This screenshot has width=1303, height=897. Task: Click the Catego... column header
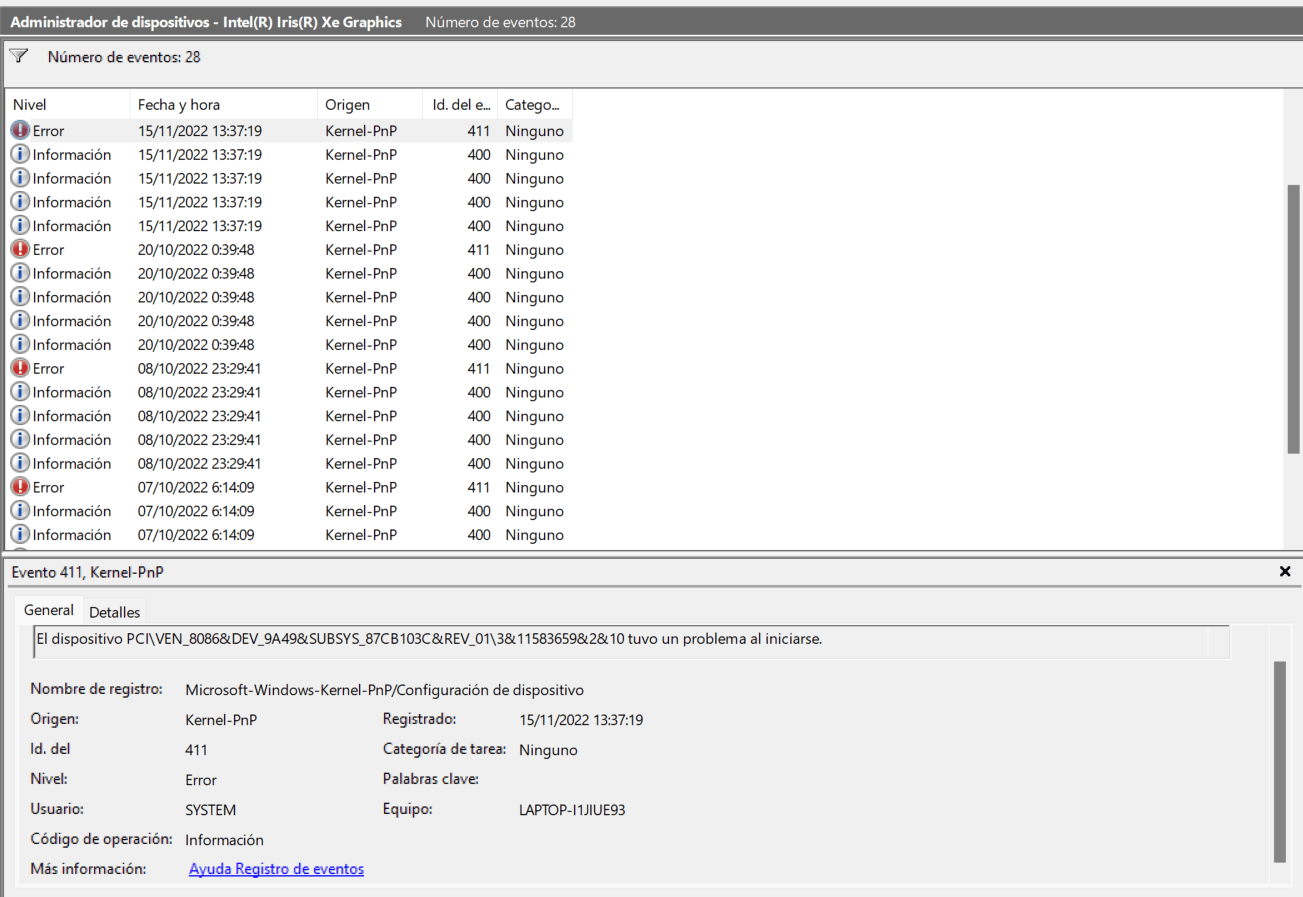tap(535, 105)
